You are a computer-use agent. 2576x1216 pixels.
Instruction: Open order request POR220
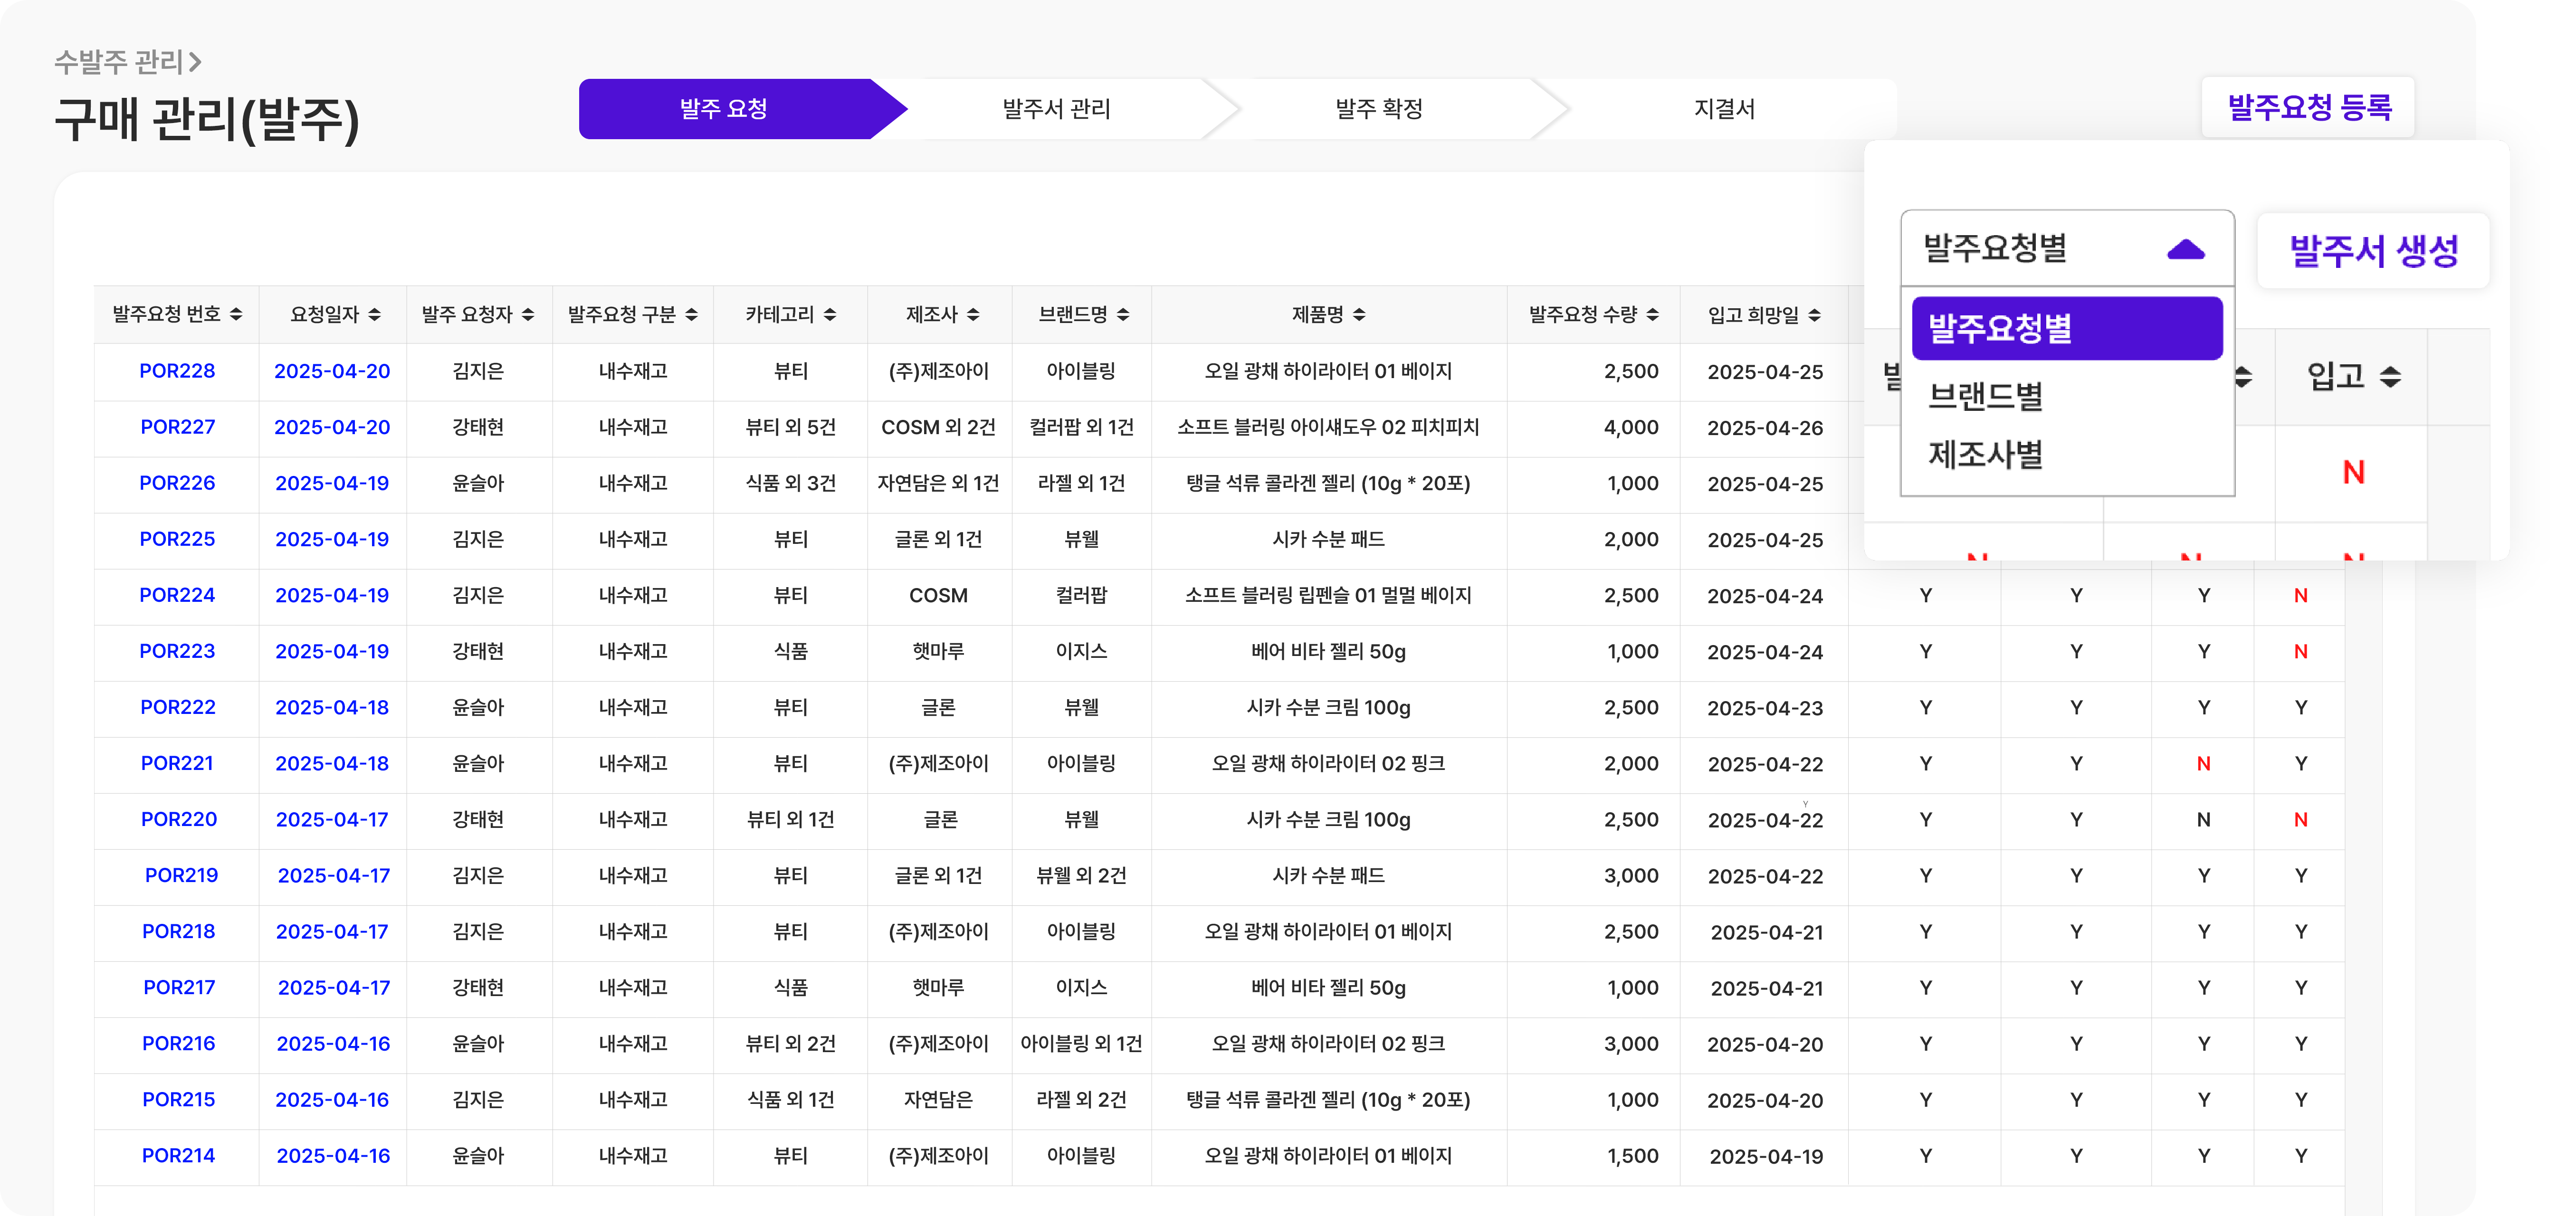tap(178, 819)
